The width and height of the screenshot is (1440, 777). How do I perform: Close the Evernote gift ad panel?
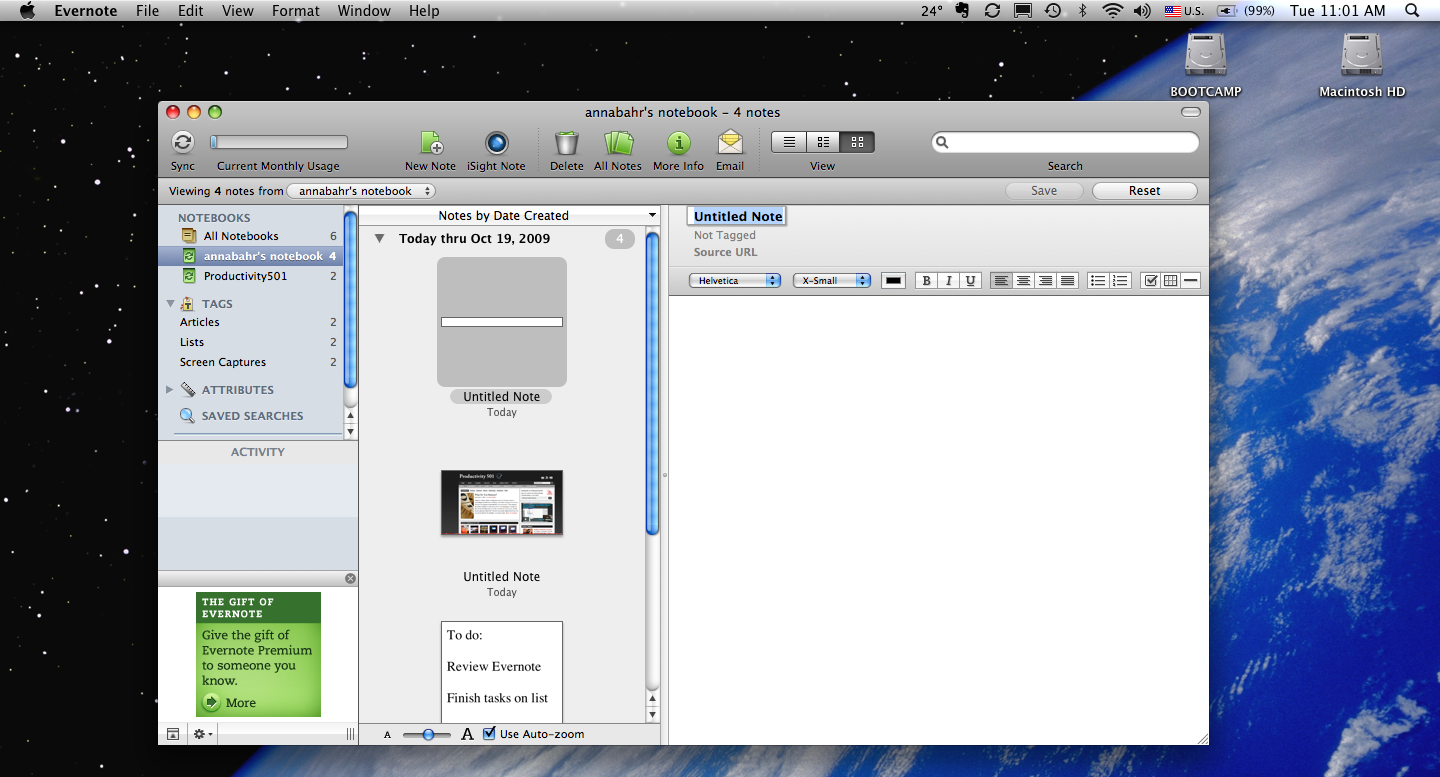pos(350,579)
